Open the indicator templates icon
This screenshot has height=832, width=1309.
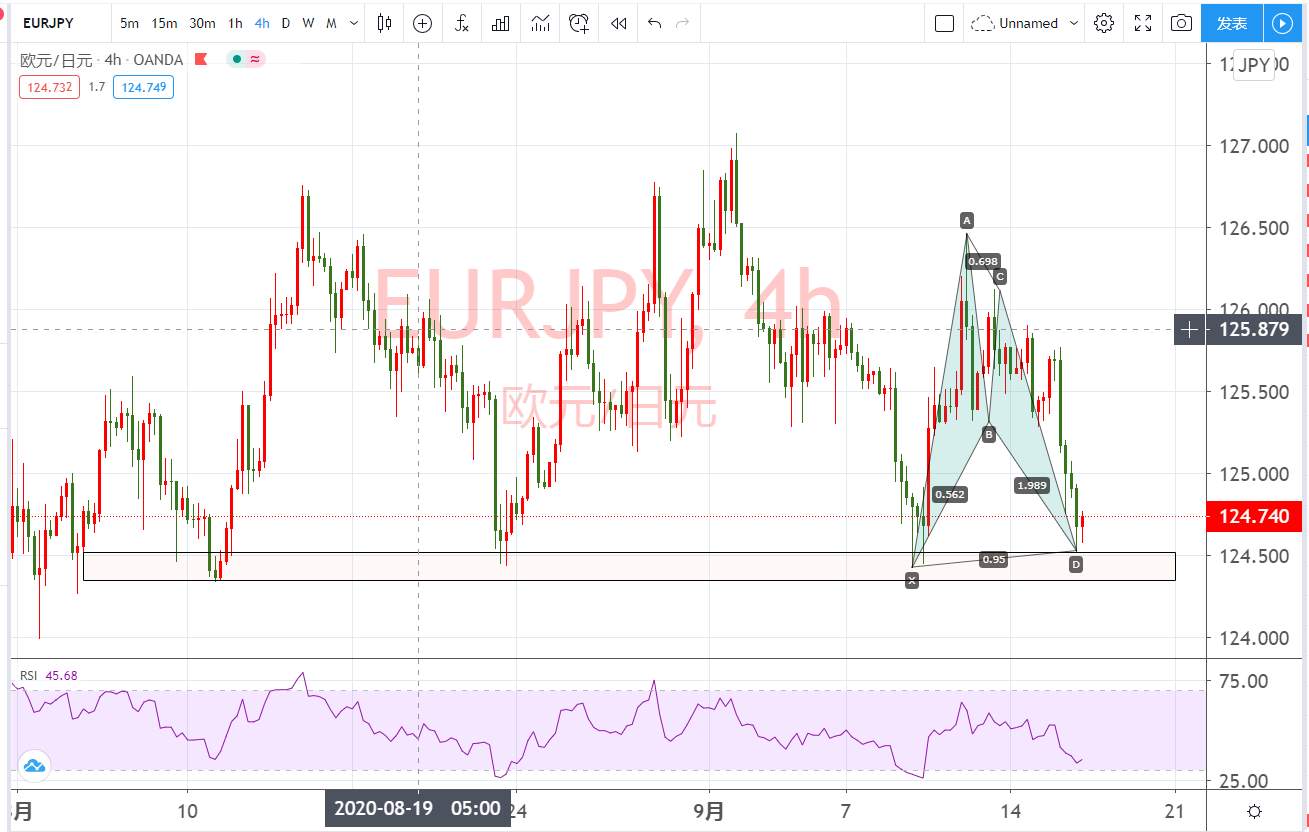pyautogui.click(x=540, y=23)
